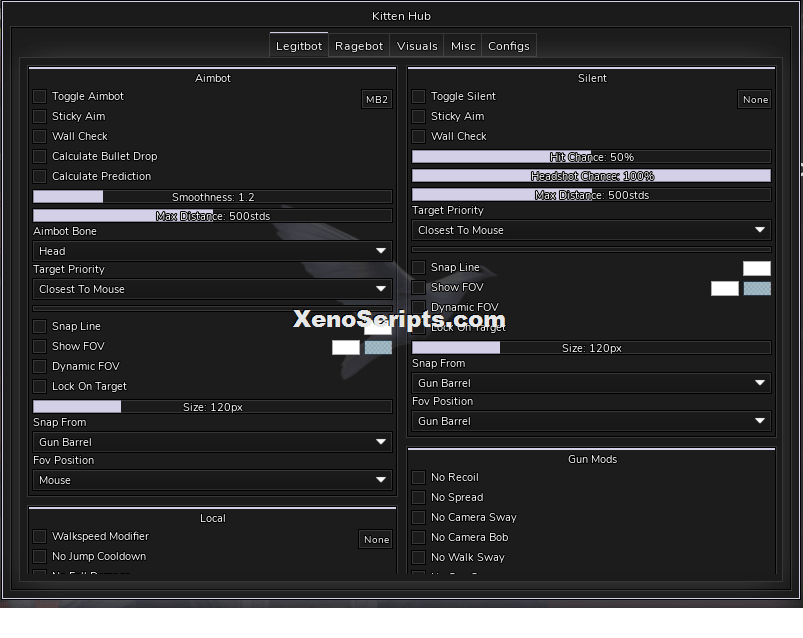Click None keybind beside Walkspeed Modifier
The height and width of the screenshot is (638, 803).
pos(376,539)
